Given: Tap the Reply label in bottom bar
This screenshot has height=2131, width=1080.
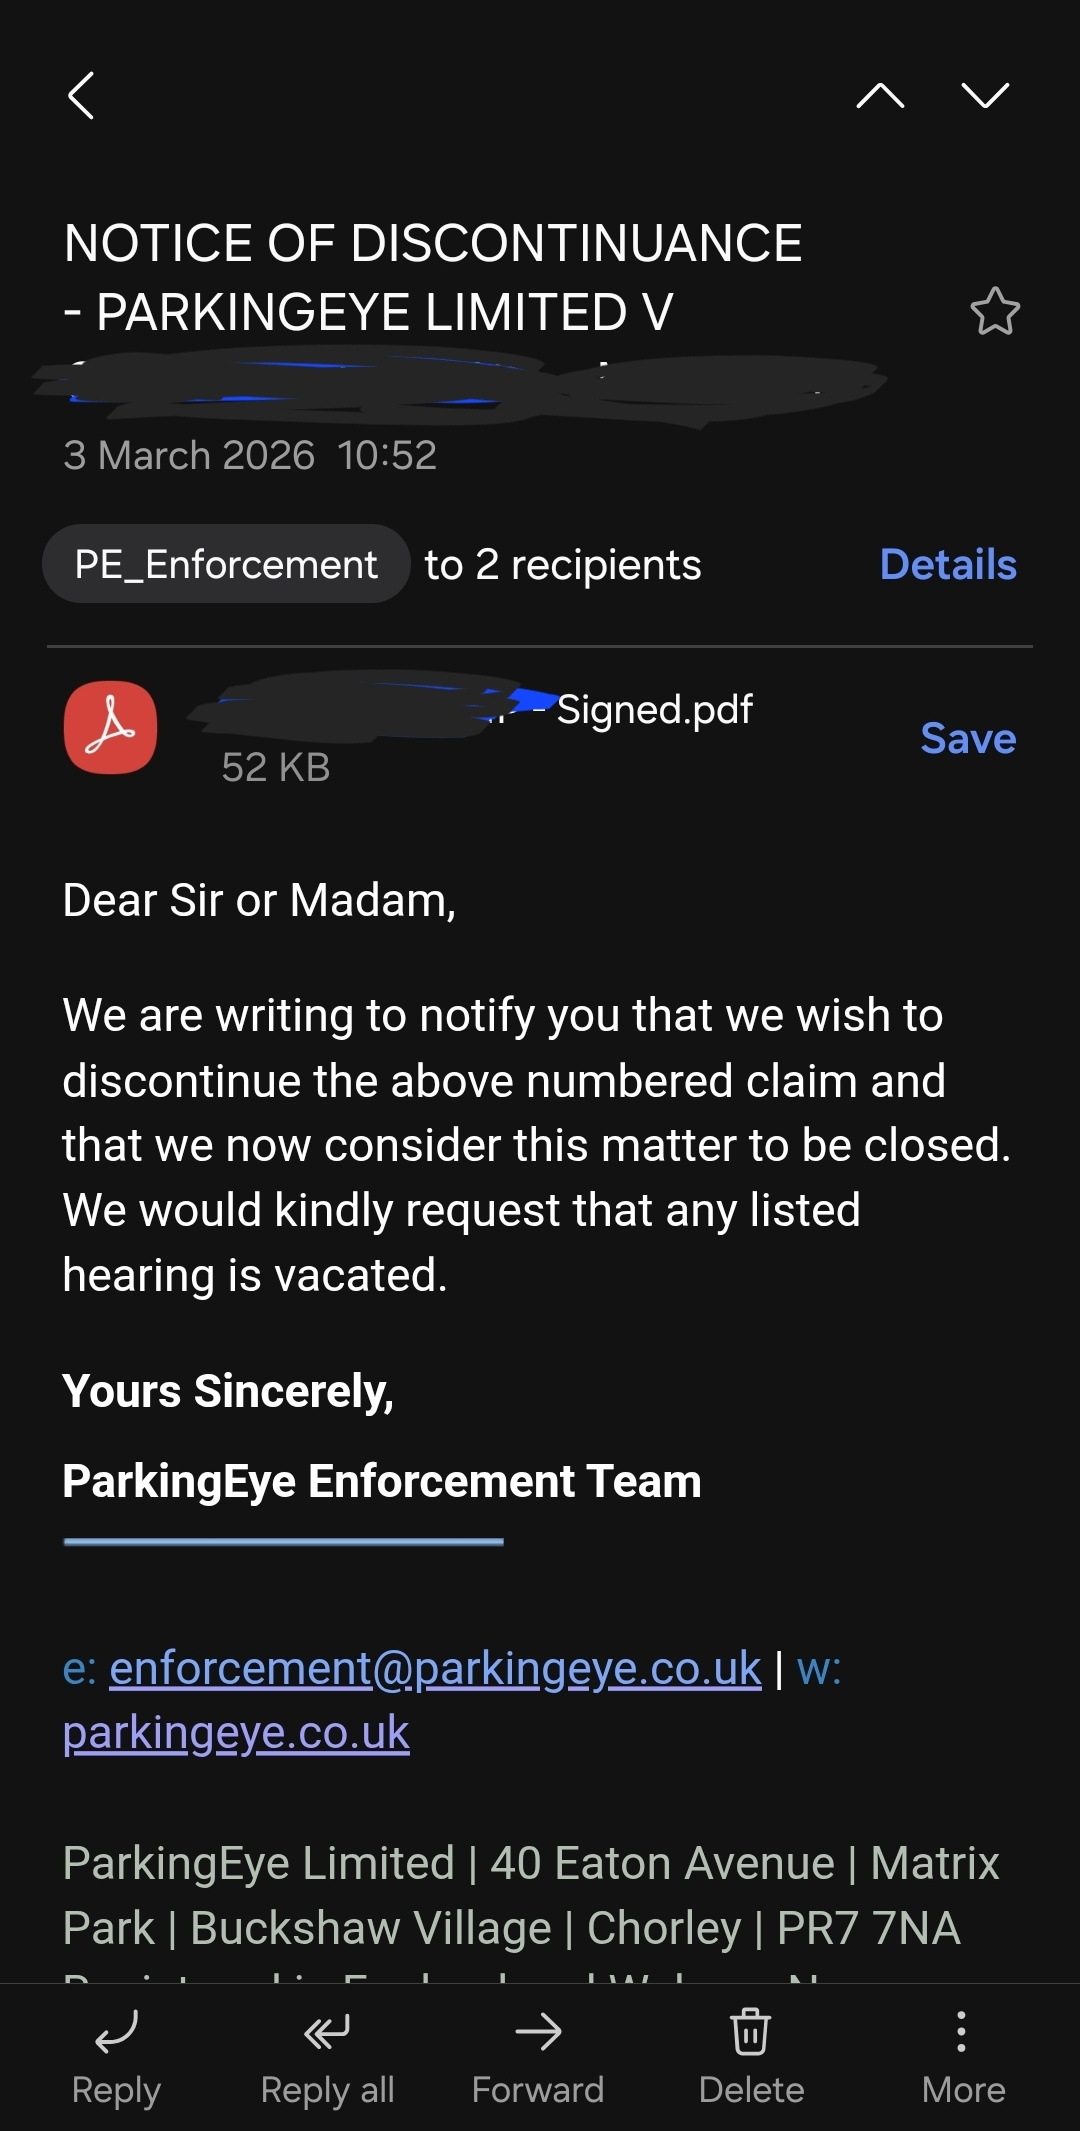Looking at the screenshot, I should point(116,2090).
